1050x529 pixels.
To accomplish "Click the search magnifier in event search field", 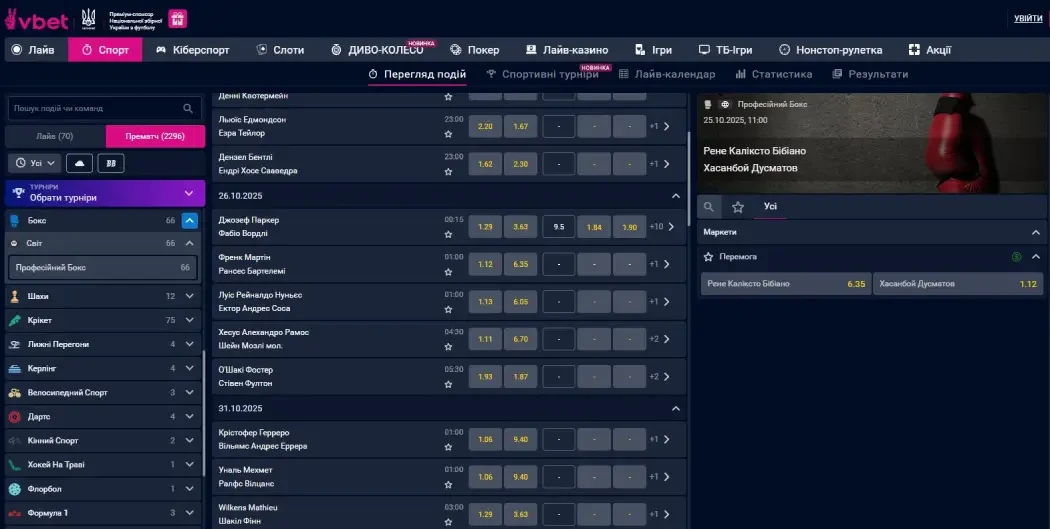I will pos(188,108).
